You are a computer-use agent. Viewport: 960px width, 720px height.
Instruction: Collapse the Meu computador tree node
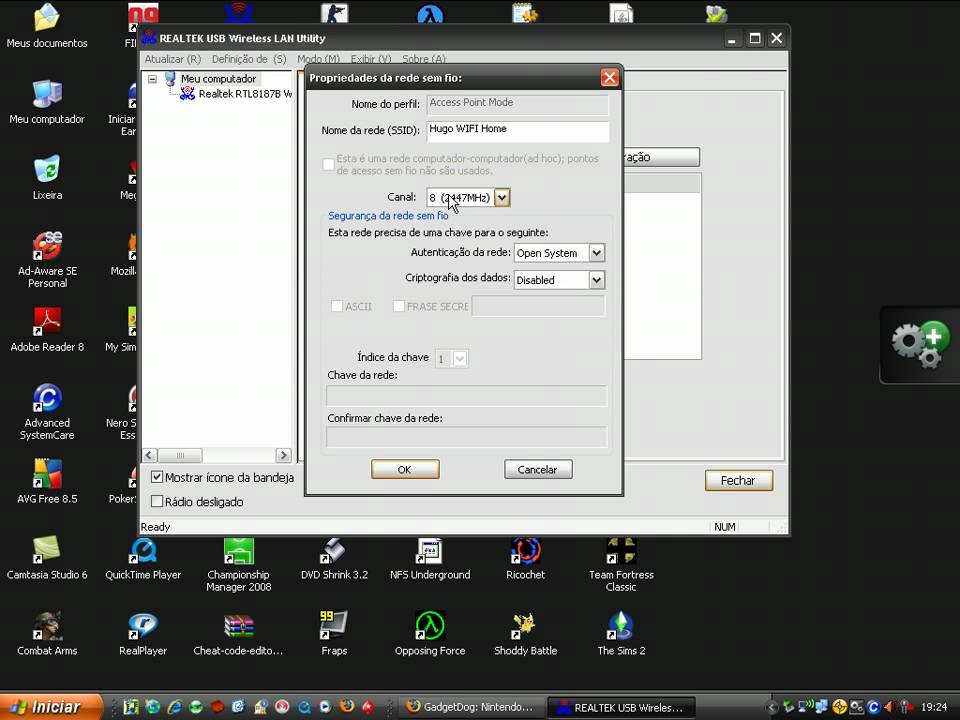click(x=152, y=79)
